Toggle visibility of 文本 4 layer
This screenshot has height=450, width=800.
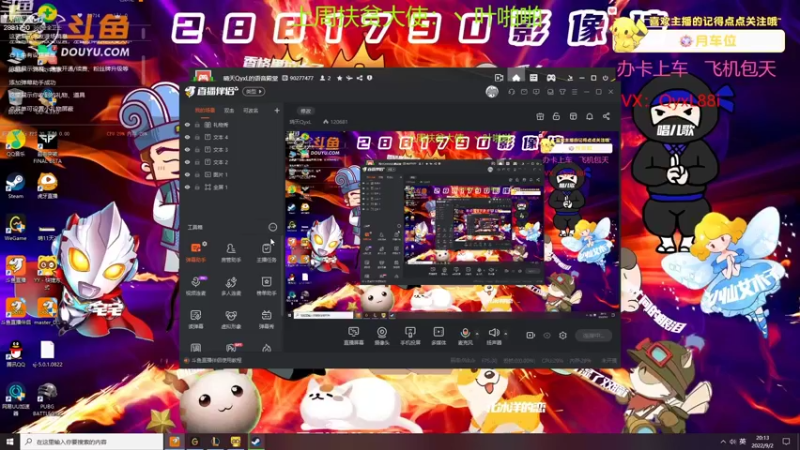(x=187, y=137)
